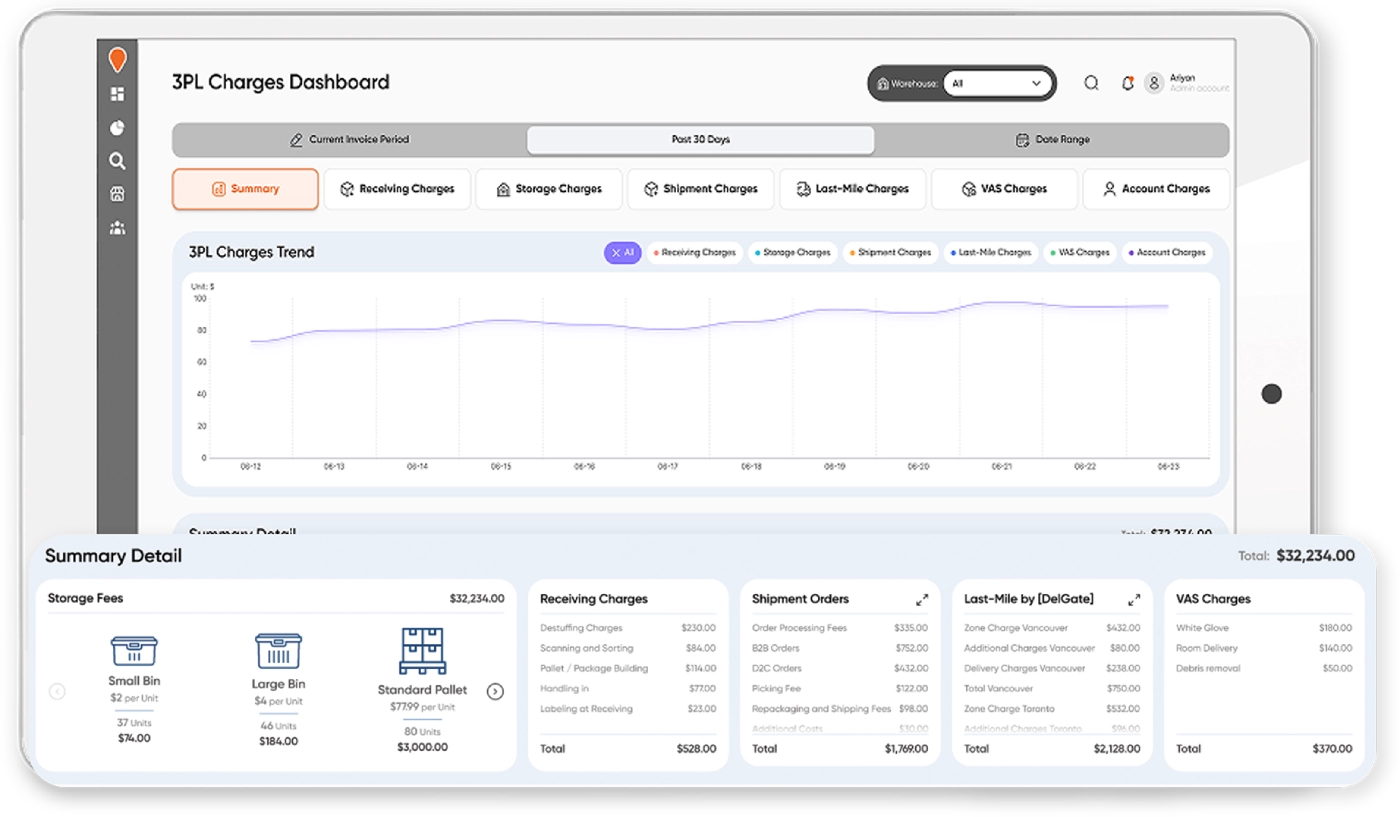Click the search icon in top header
Image resolution: width=1400 pixels, height=817 pixels.
click(x=1091, y=83)
